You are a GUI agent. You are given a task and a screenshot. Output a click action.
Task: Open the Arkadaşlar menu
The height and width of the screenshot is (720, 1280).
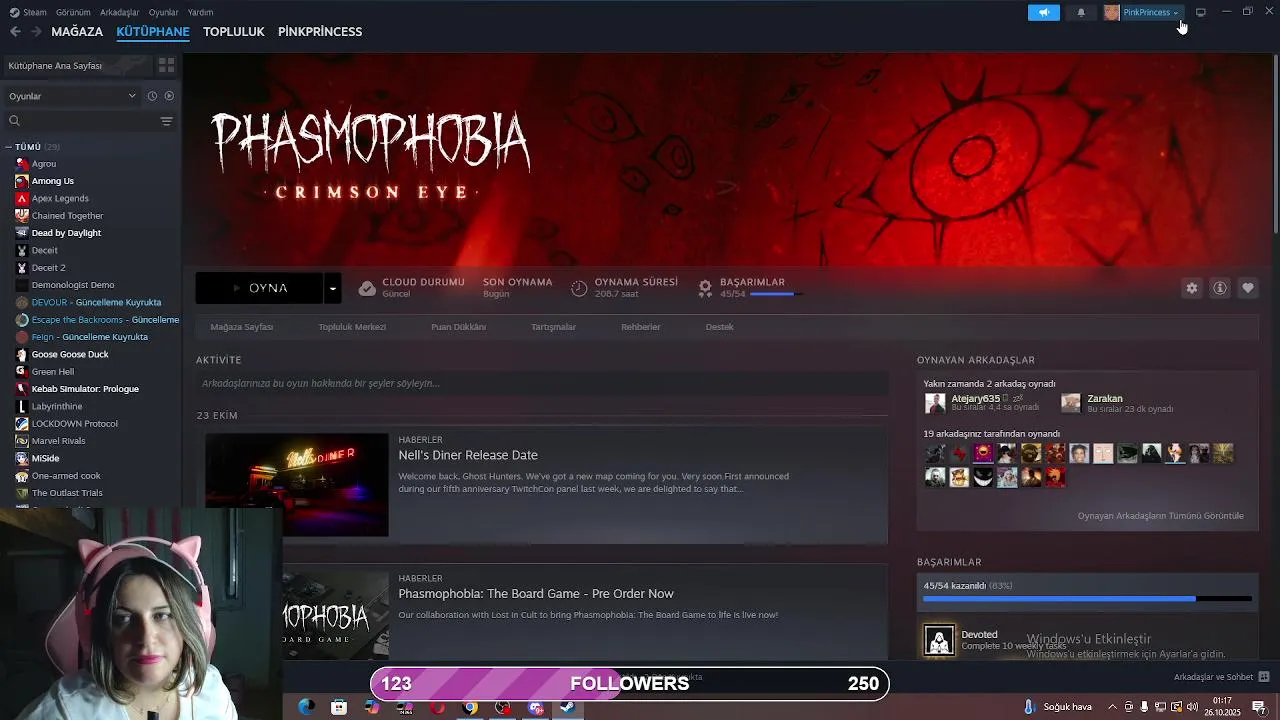click(120, 12)
